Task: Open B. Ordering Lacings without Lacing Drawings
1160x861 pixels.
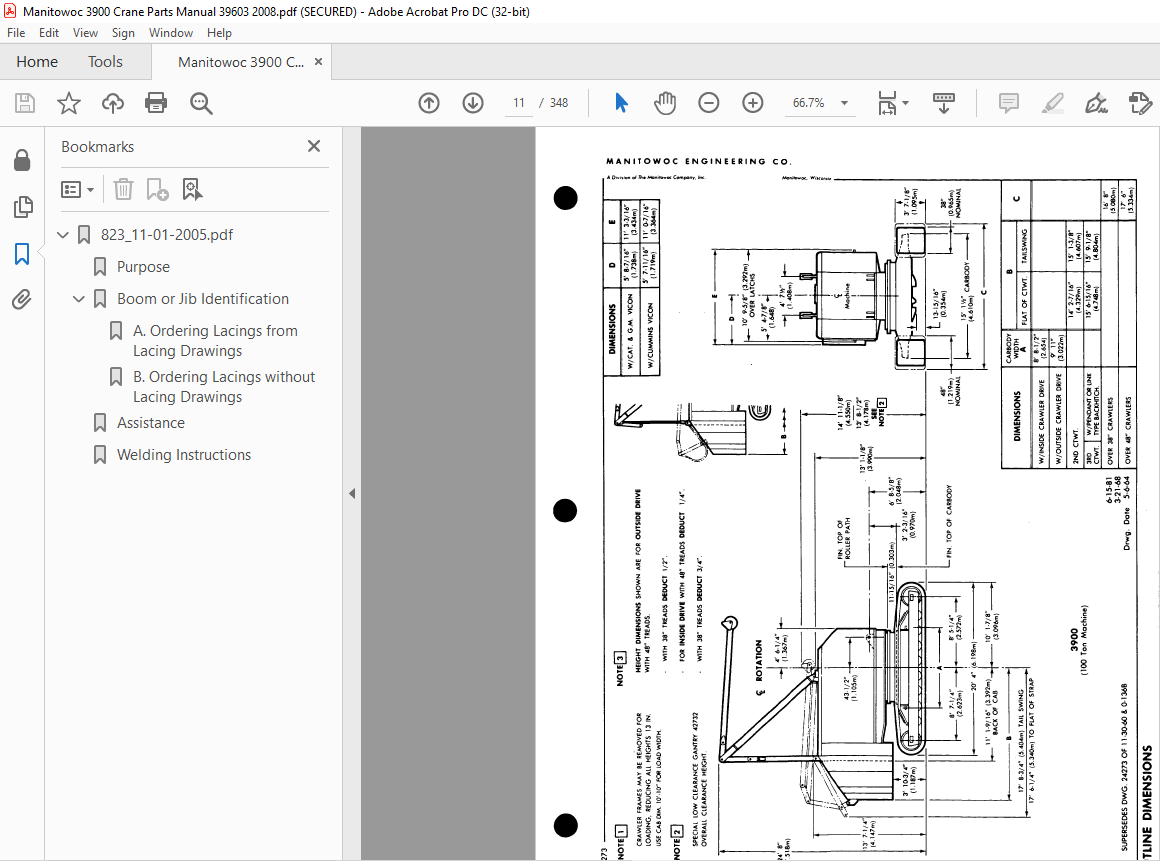Action: 224,387
